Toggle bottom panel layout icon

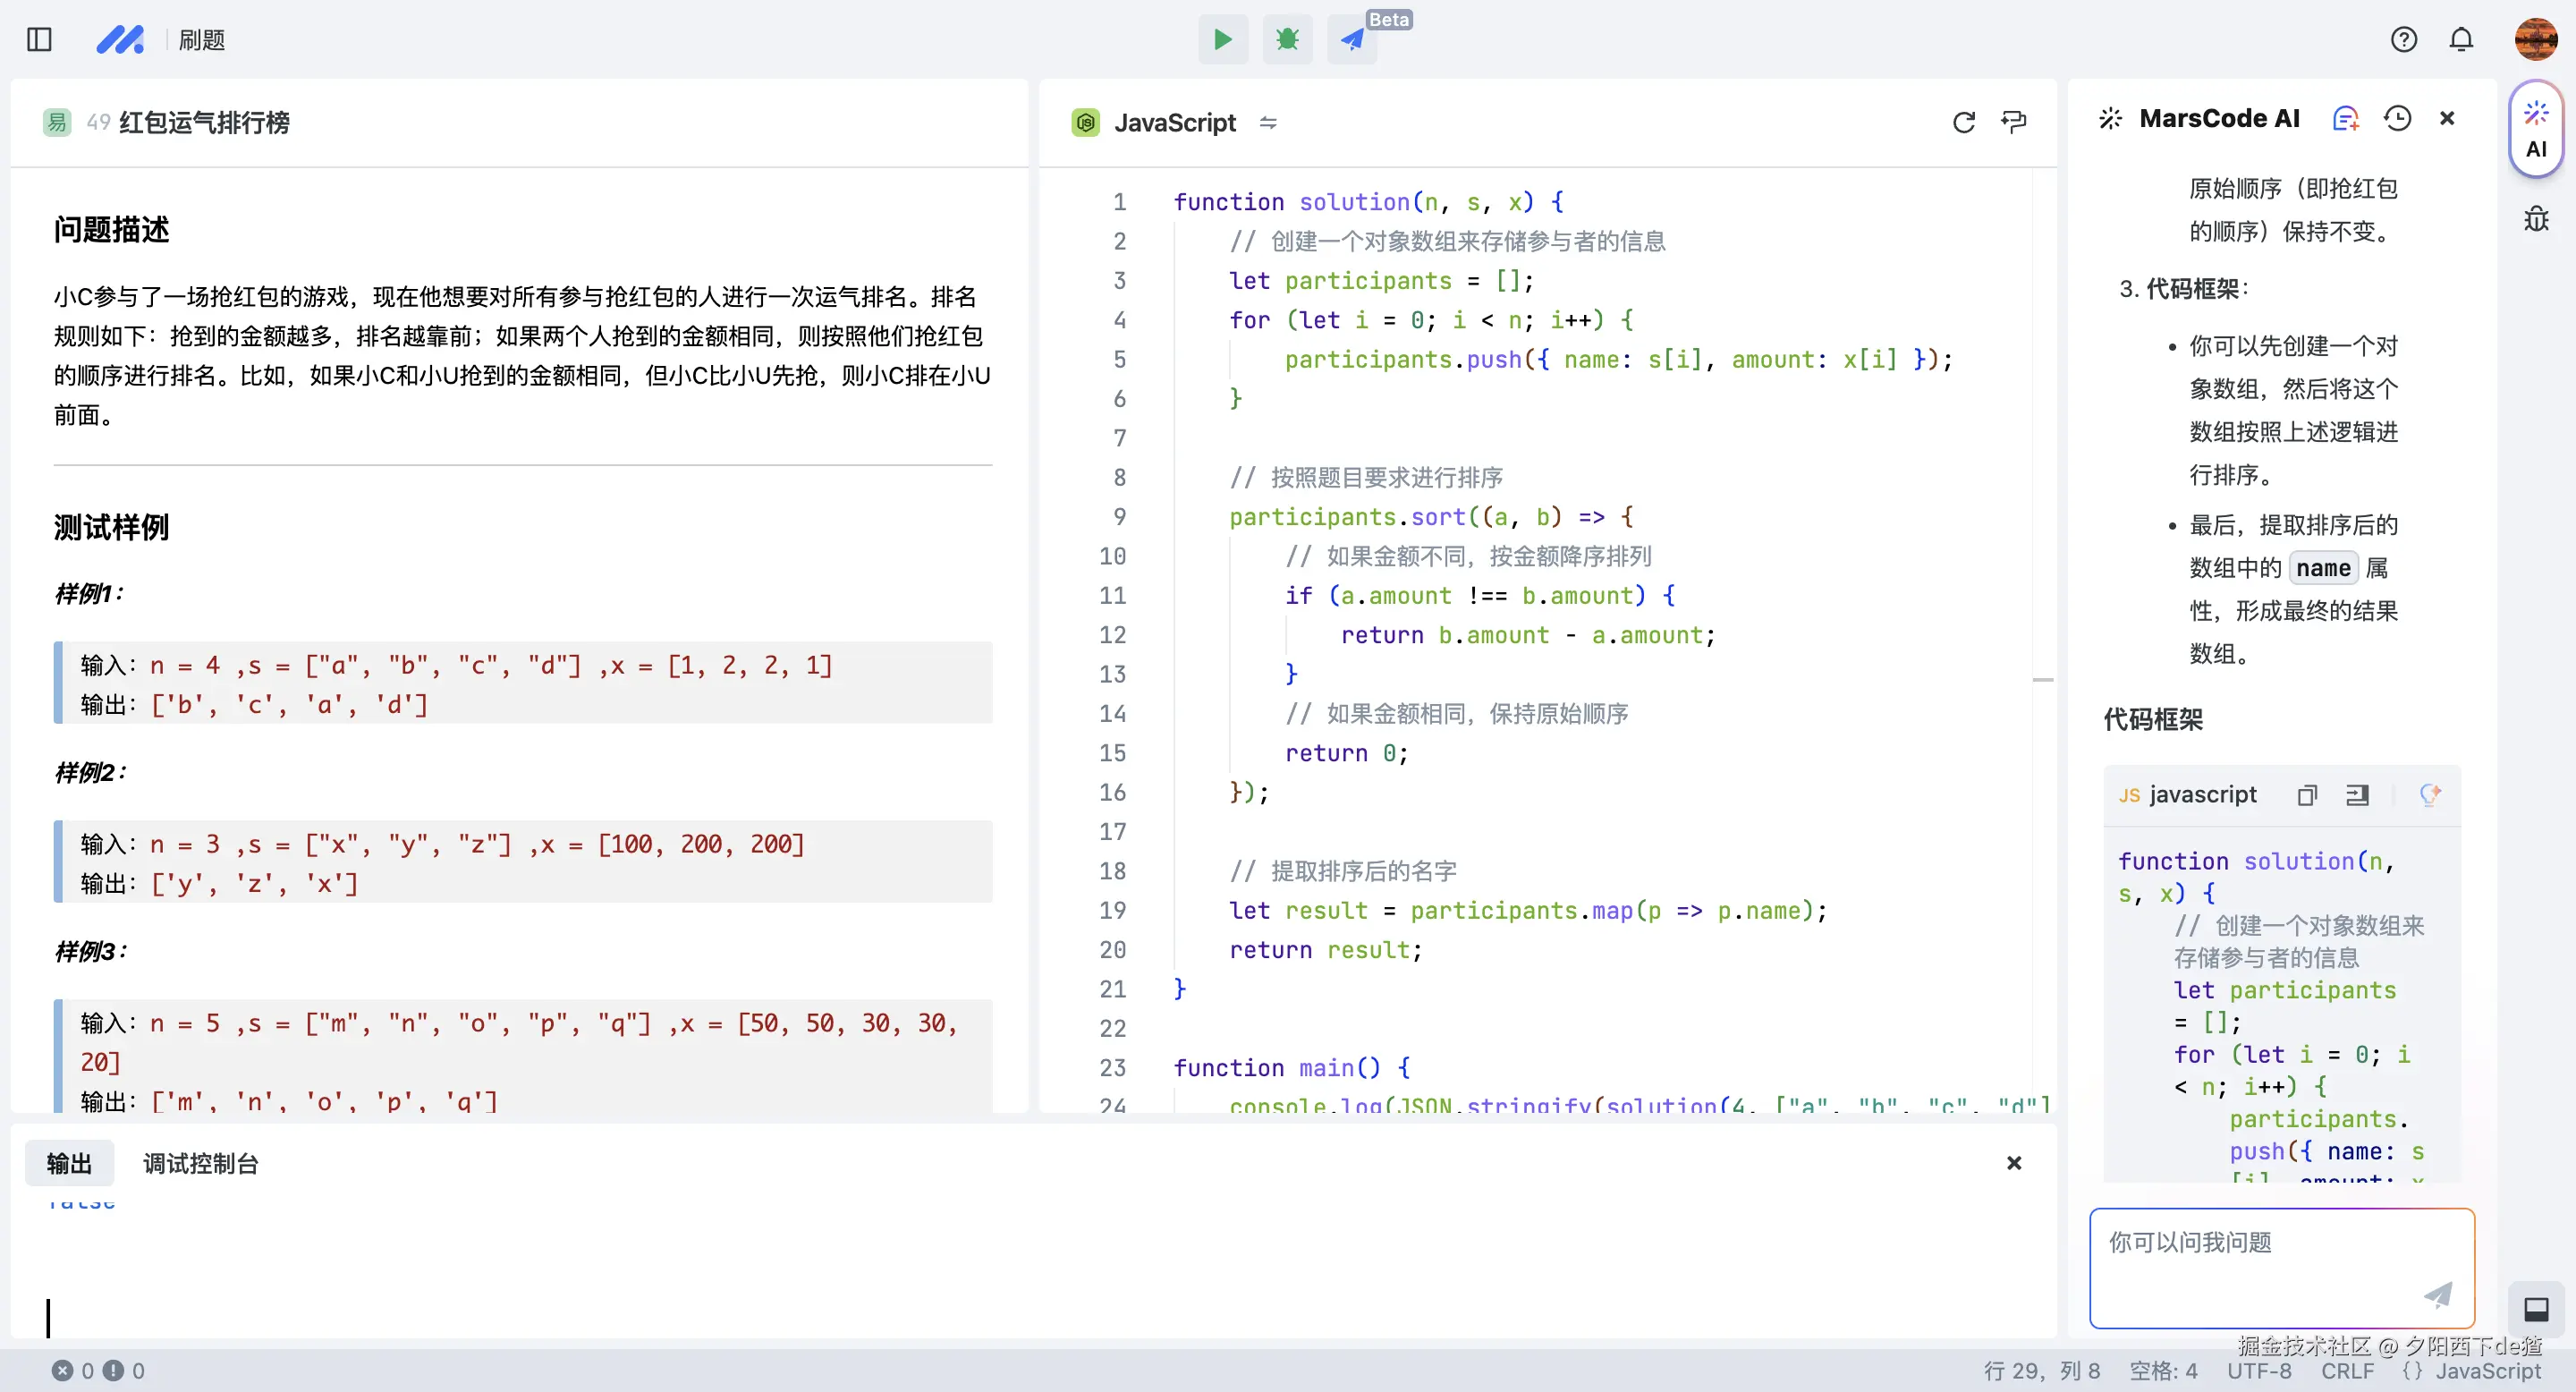pyautogui.click(x=2535, y=1309)
